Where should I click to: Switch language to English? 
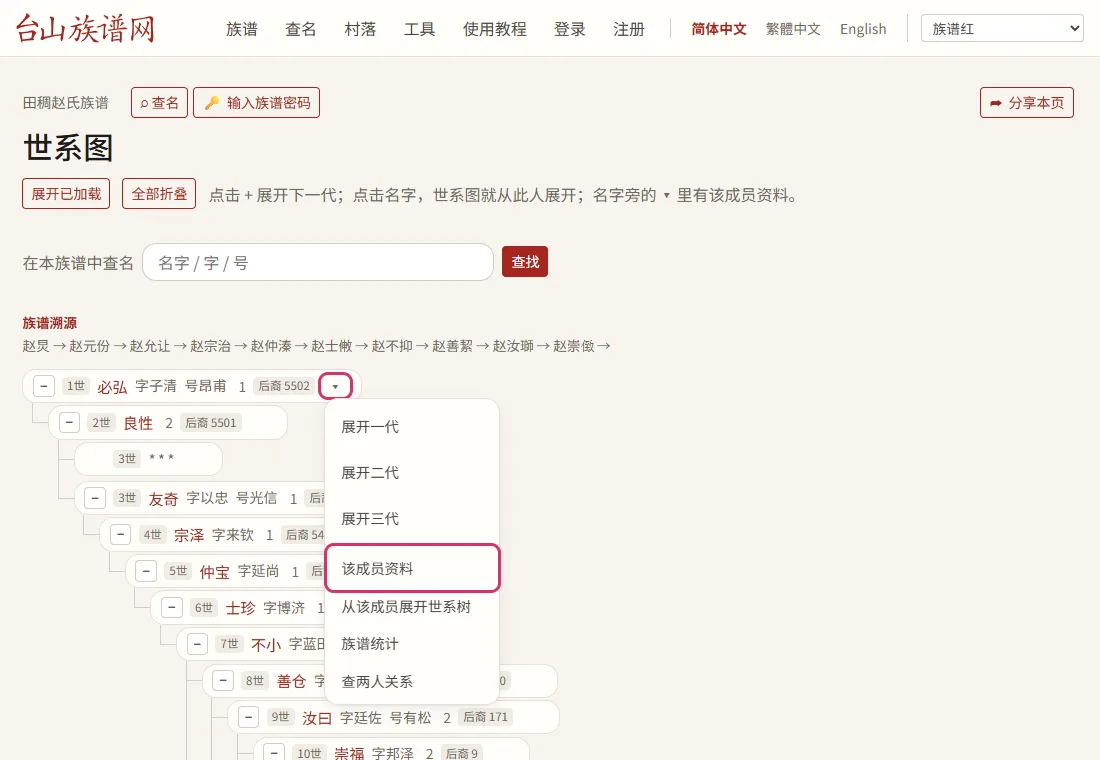[x=863, y=29]
